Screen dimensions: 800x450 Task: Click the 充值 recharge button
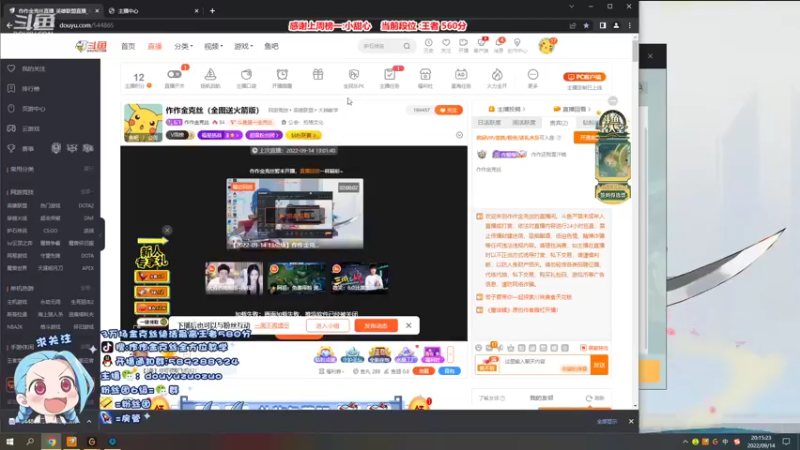(x=423, y=371)
